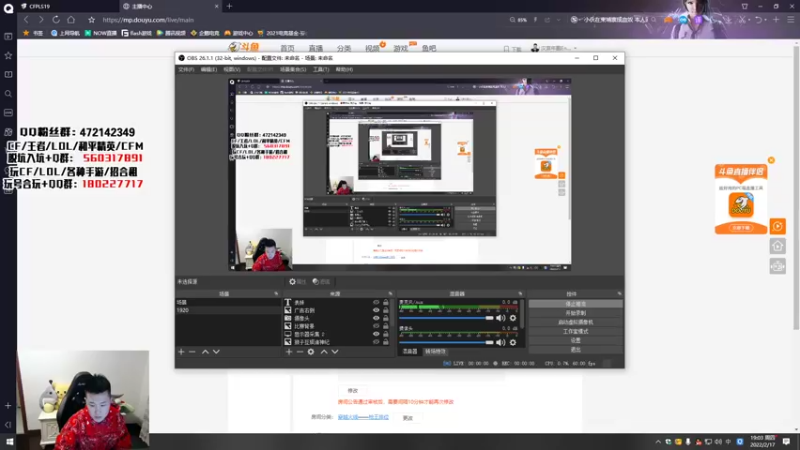Screen dimensions: 800x450
Task: Click the 停止推流 button in the controls panel
Action: 576,304
